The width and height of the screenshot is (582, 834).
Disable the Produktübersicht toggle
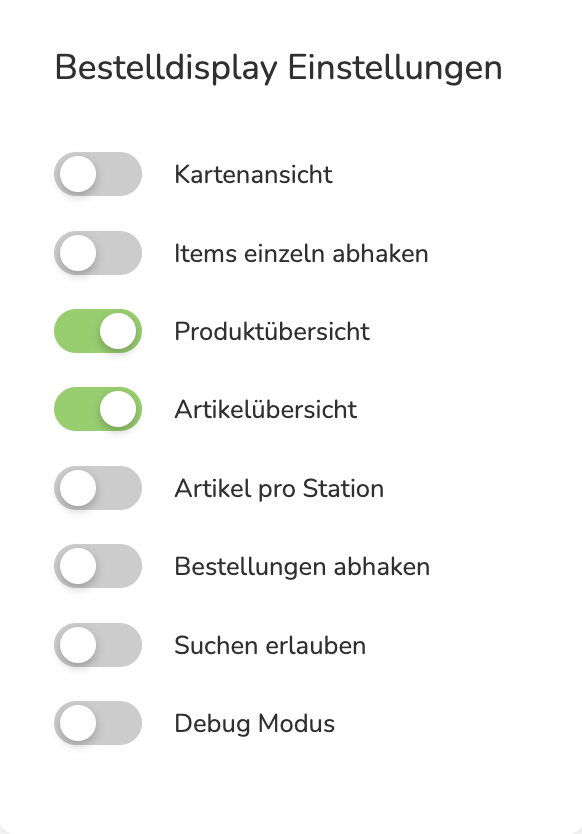(98, 331)
